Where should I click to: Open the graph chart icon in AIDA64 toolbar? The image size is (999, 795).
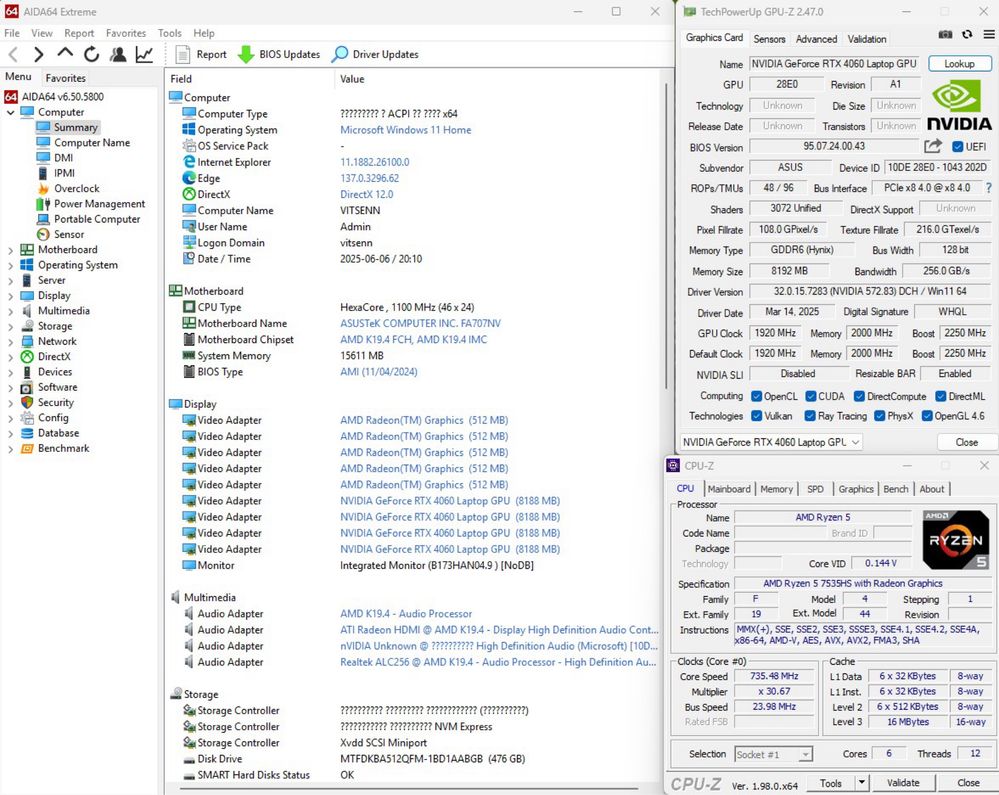click(144, 55)
